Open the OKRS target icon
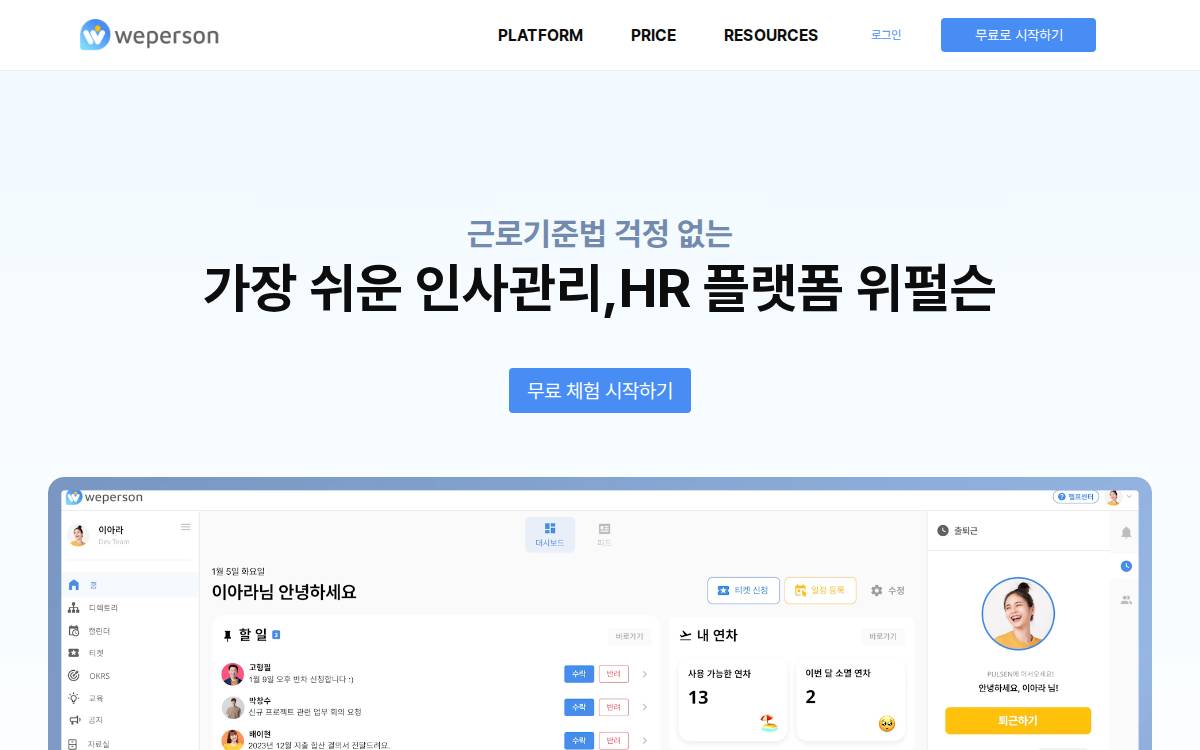Image resolution: width=1200 pixels, height=750 pixels. 73,676
